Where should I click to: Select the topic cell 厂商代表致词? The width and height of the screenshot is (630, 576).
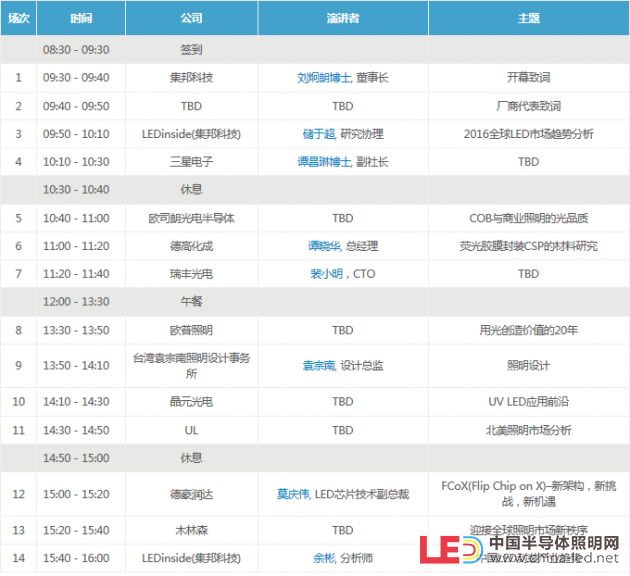pos(529,106)
